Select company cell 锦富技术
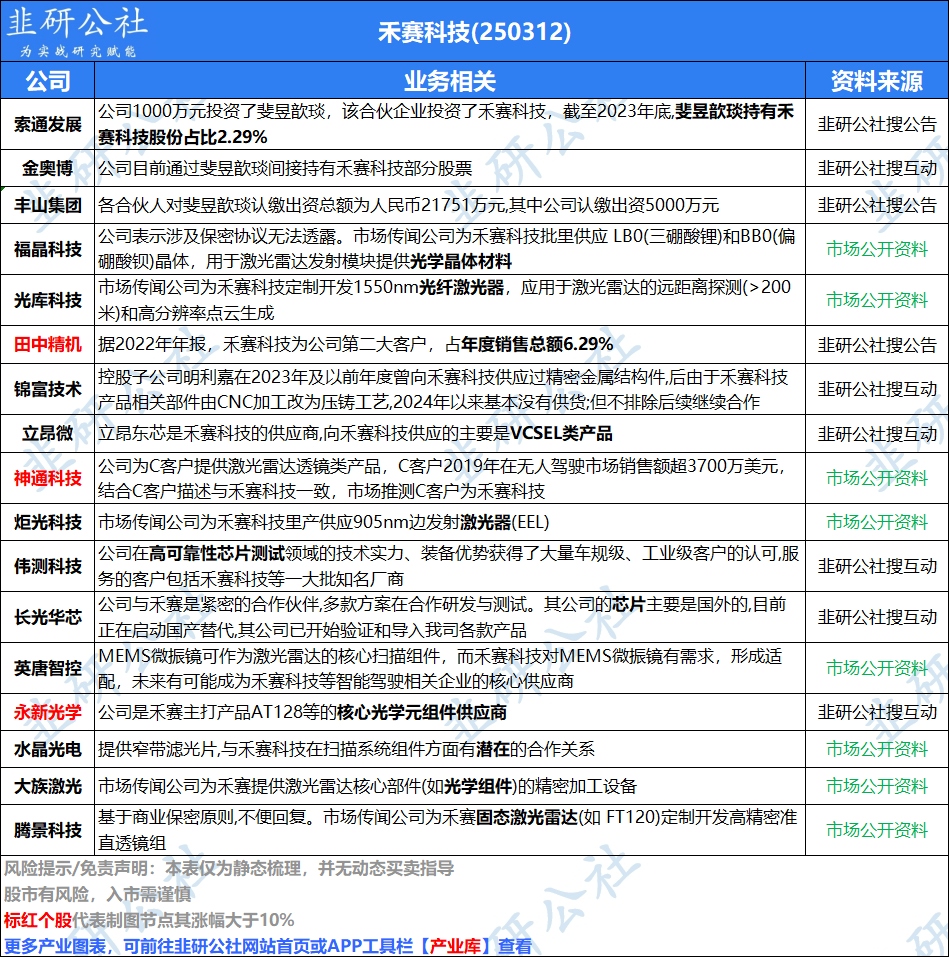 (x=48, y=389)
